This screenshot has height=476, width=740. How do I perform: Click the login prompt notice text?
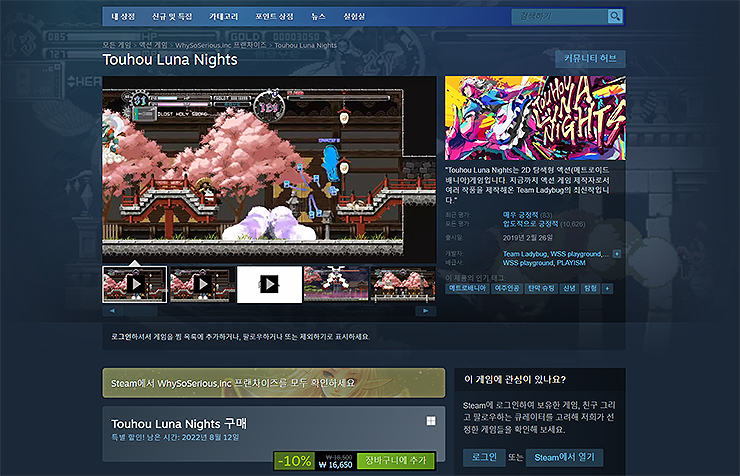pos(240,337)
